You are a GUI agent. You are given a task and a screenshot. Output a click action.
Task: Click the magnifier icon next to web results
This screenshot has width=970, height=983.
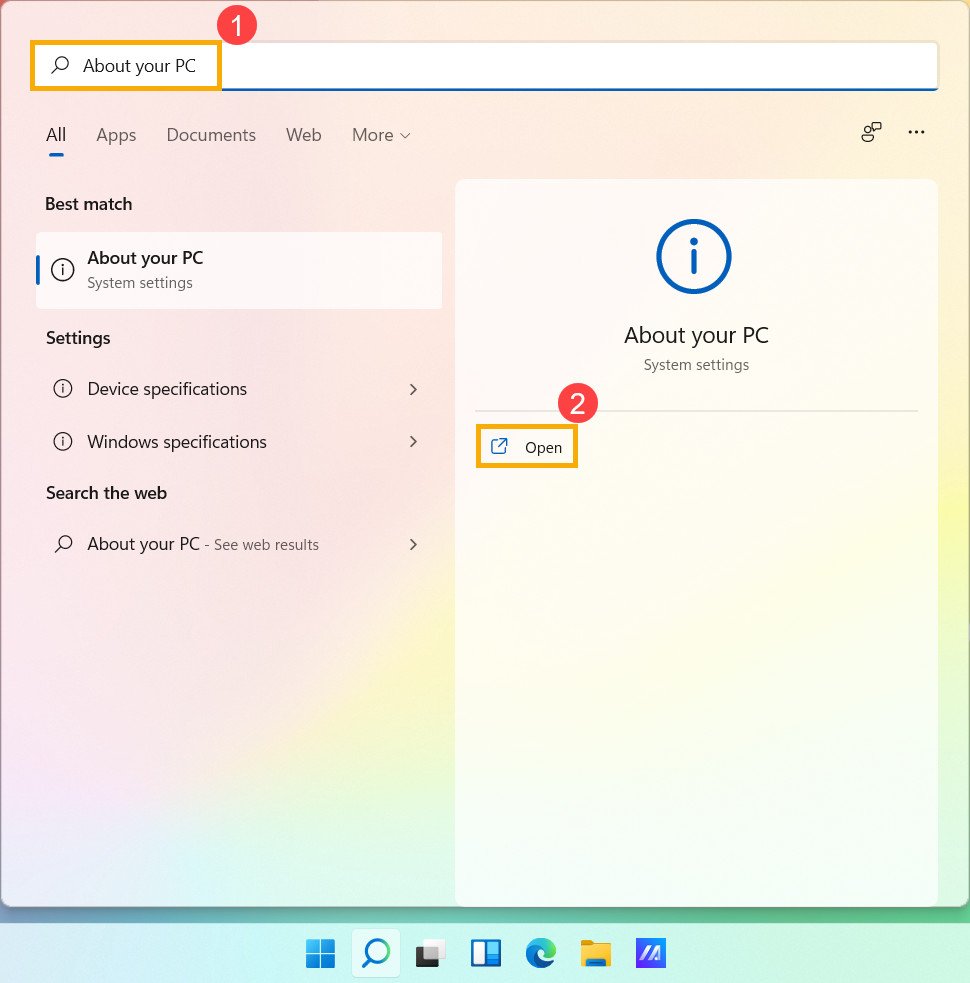(x=63, y=544)
